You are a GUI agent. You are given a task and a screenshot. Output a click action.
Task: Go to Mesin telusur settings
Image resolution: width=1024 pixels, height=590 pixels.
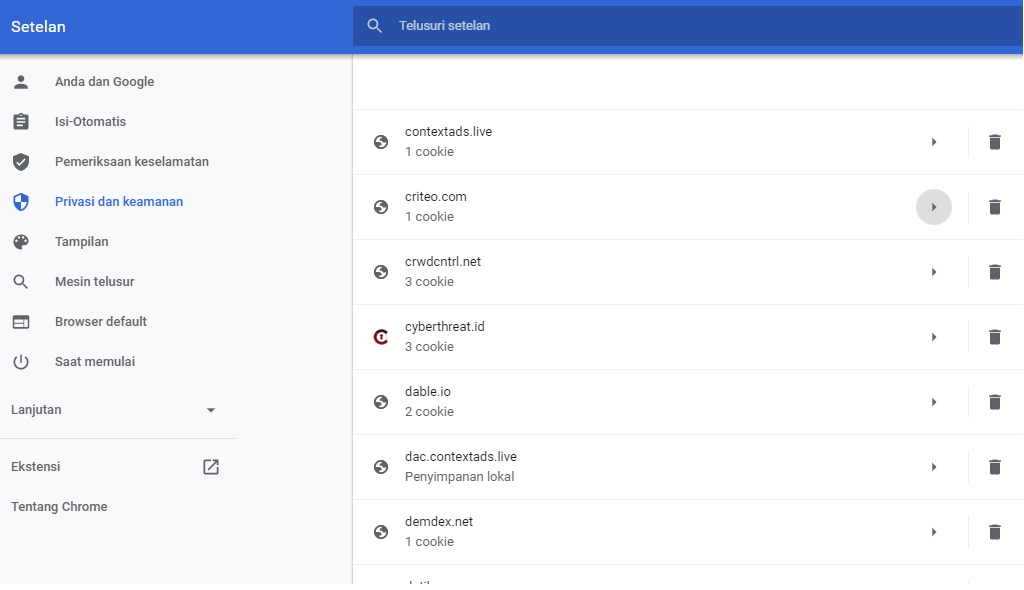(x=95, y=282)
